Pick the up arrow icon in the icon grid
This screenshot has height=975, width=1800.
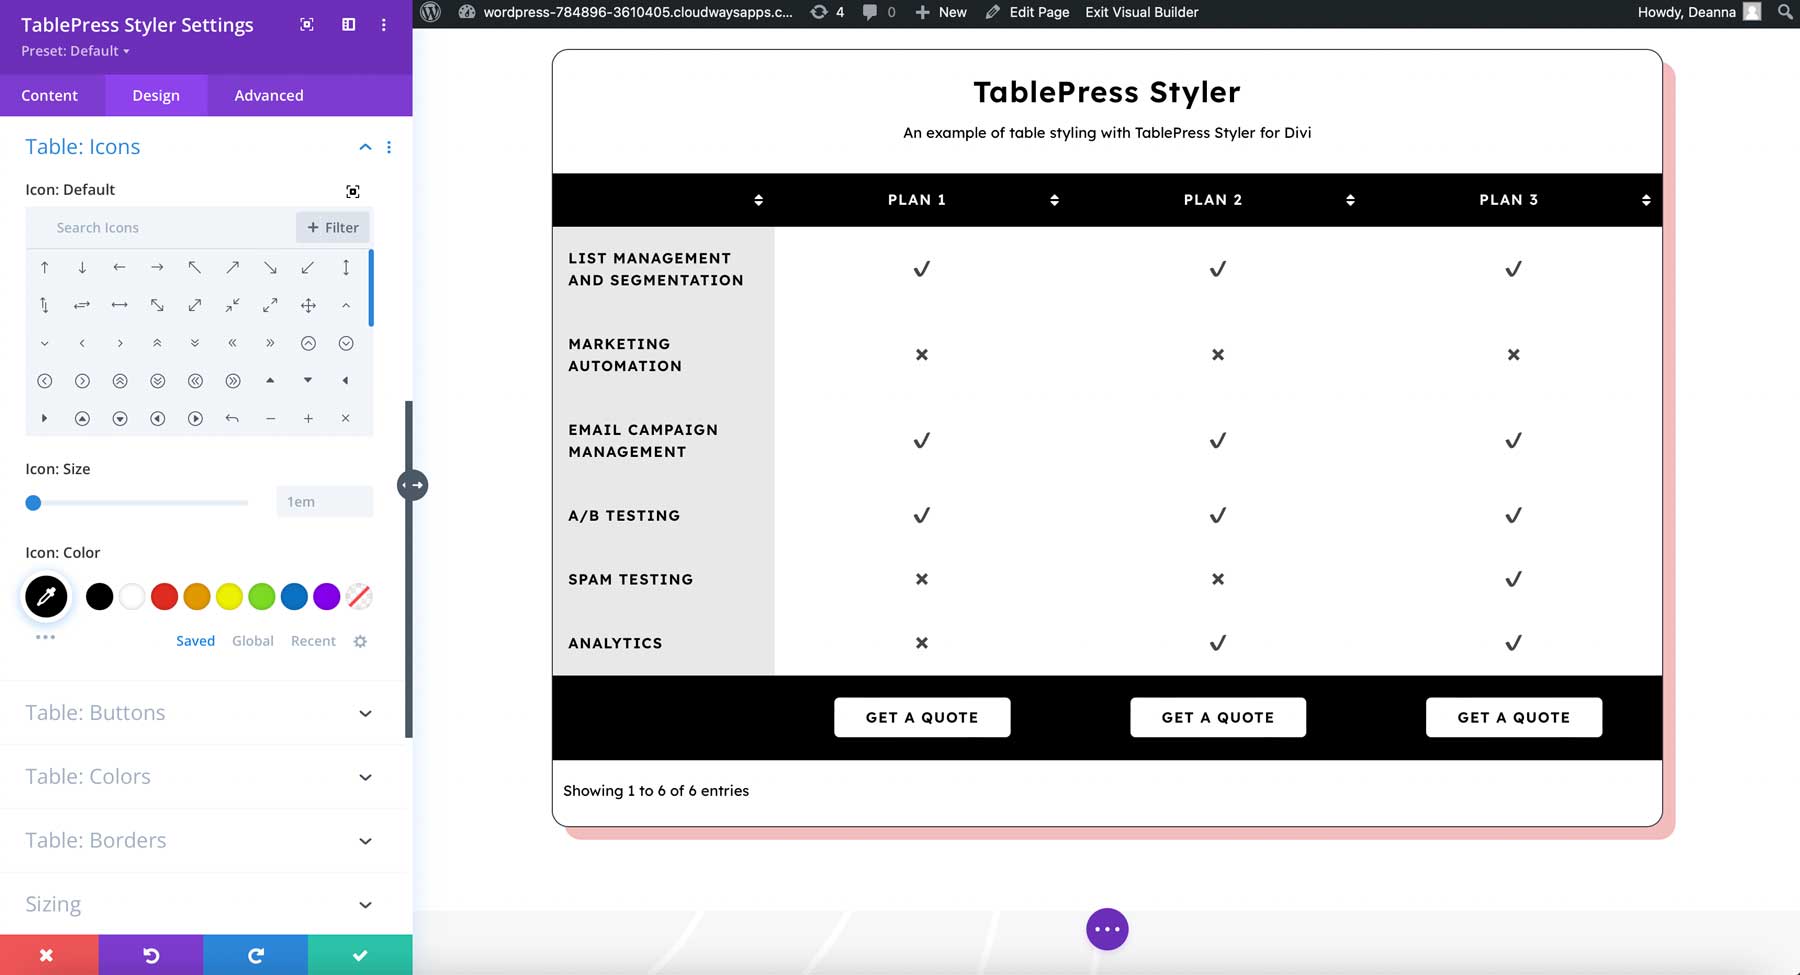[44, 267]
